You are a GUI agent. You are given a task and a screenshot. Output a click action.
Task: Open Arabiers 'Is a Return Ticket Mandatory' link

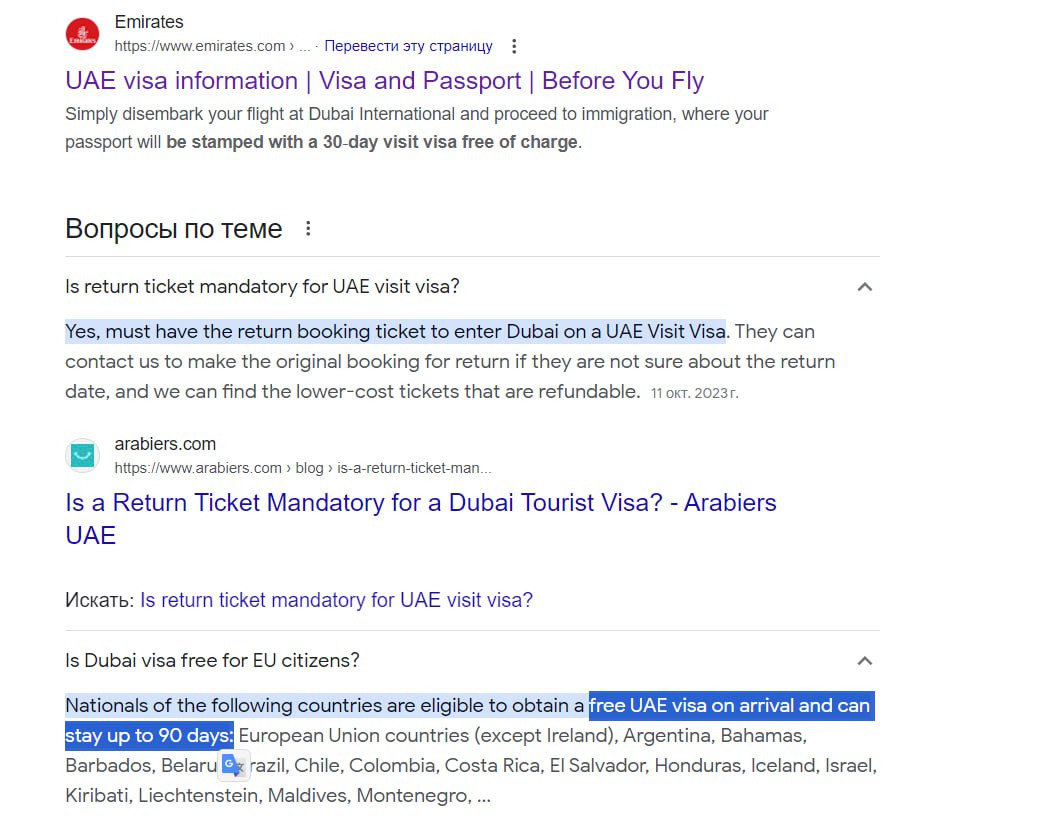coord(421,519)
